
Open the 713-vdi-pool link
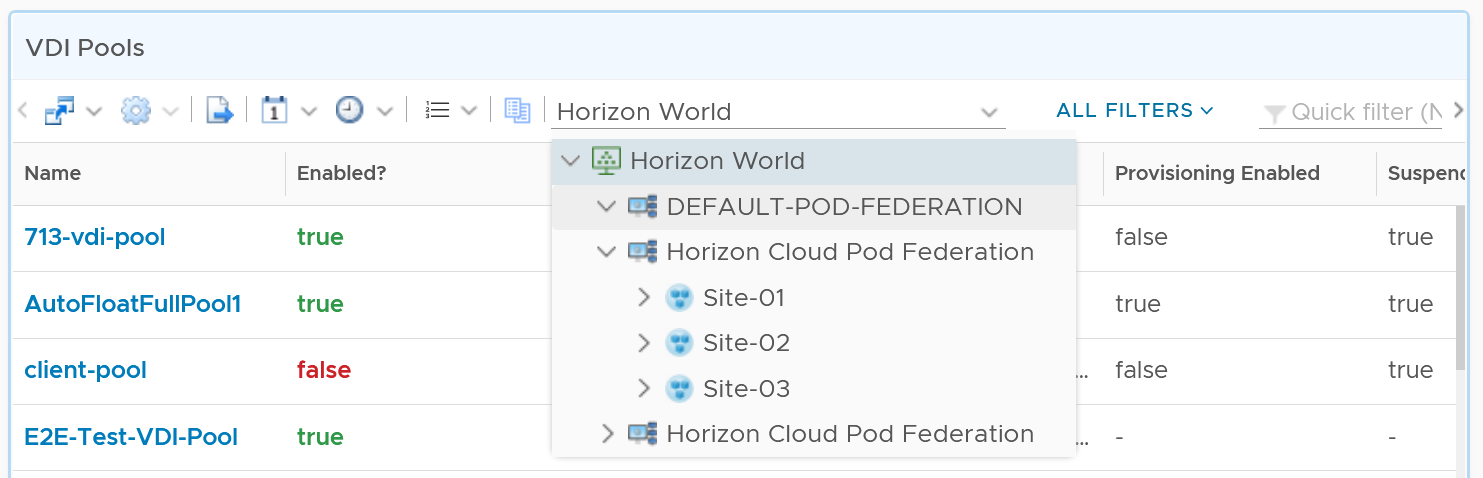(95, 237)
